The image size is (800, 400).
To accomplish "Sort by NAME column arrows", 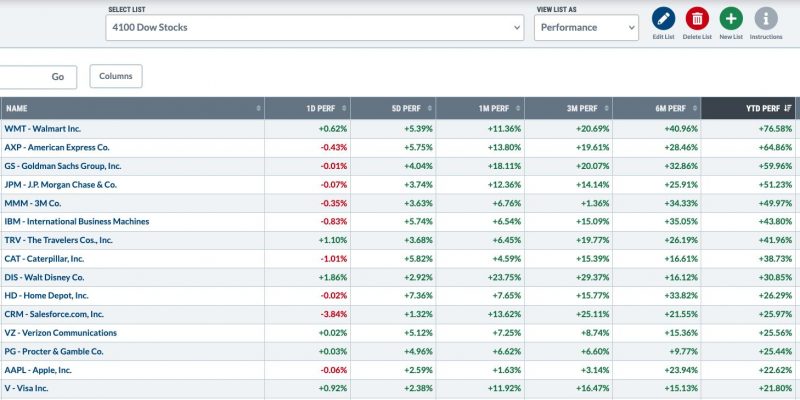I will pos(259,108).
